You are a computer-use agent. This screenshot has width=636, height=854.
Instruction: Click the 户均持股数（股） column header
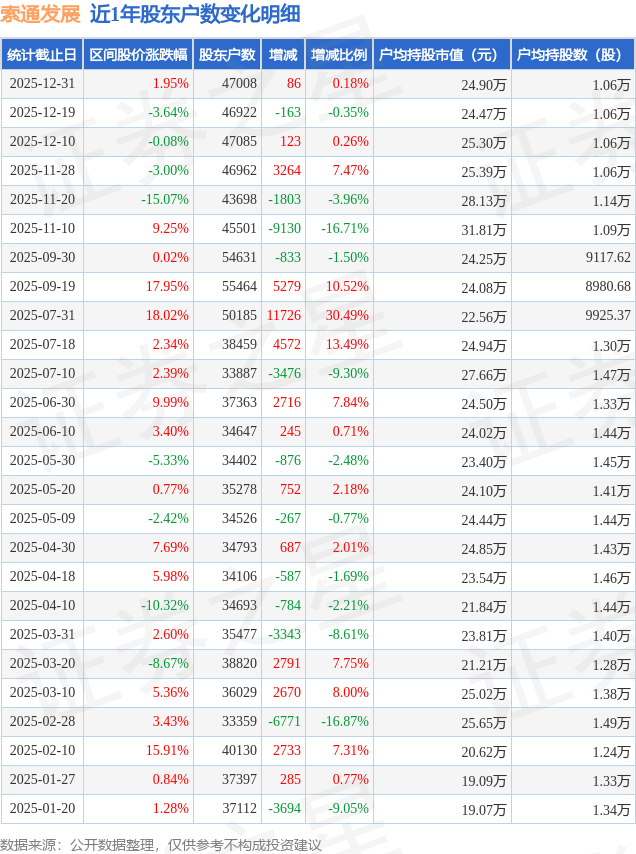572,55
